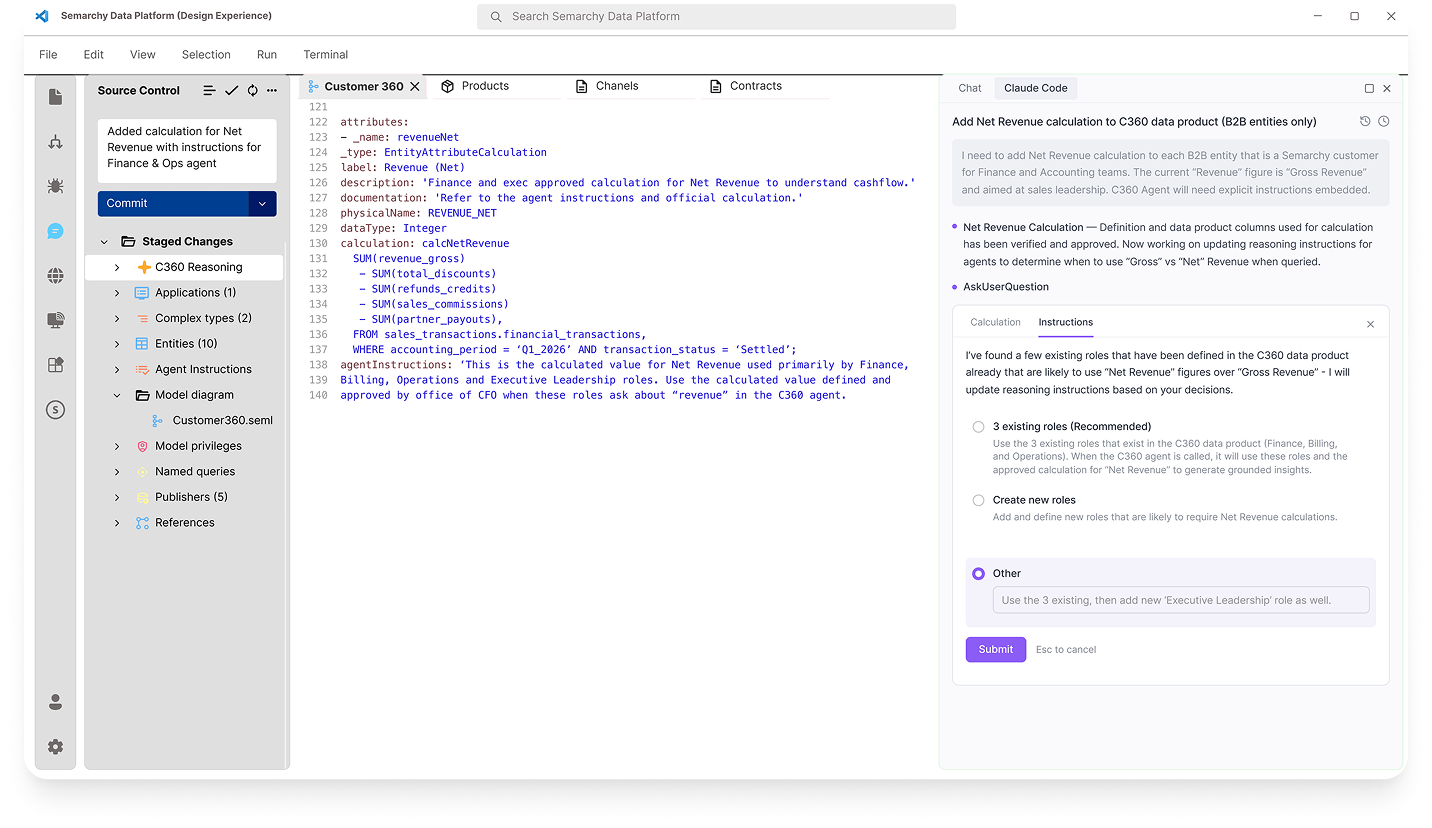Switch to the Contracts editor tab
This screenshot has height=828, width=1432.
tap(765, 86)
